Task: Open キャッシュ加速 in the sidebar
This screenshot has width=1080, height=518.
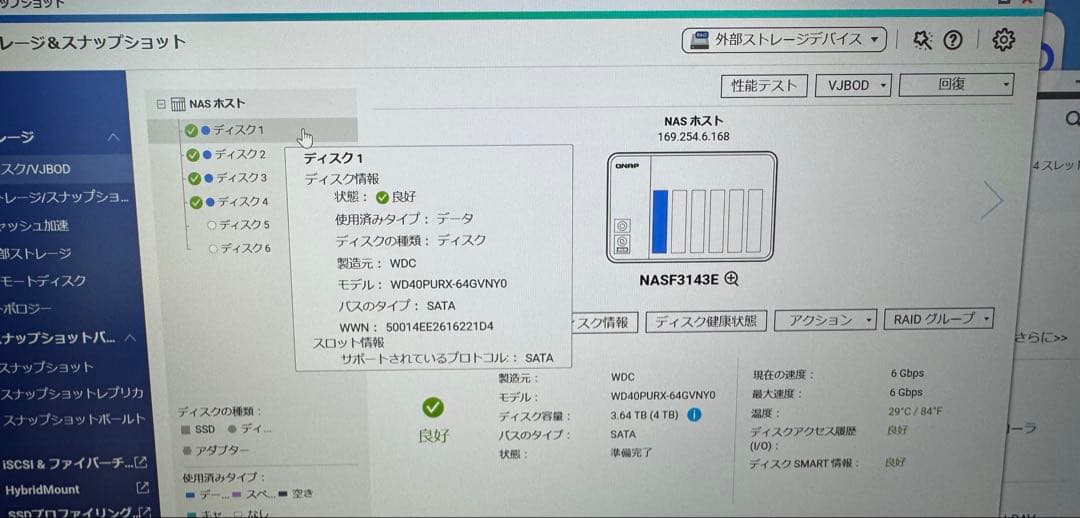Action: tap(34, 225)
